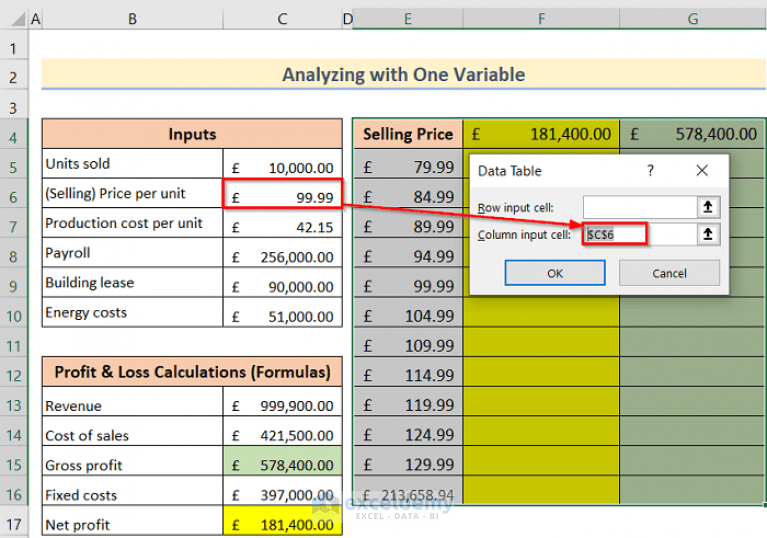Select the 213,658.94 cell in column E
767x538 pixels.
(408, 490)
